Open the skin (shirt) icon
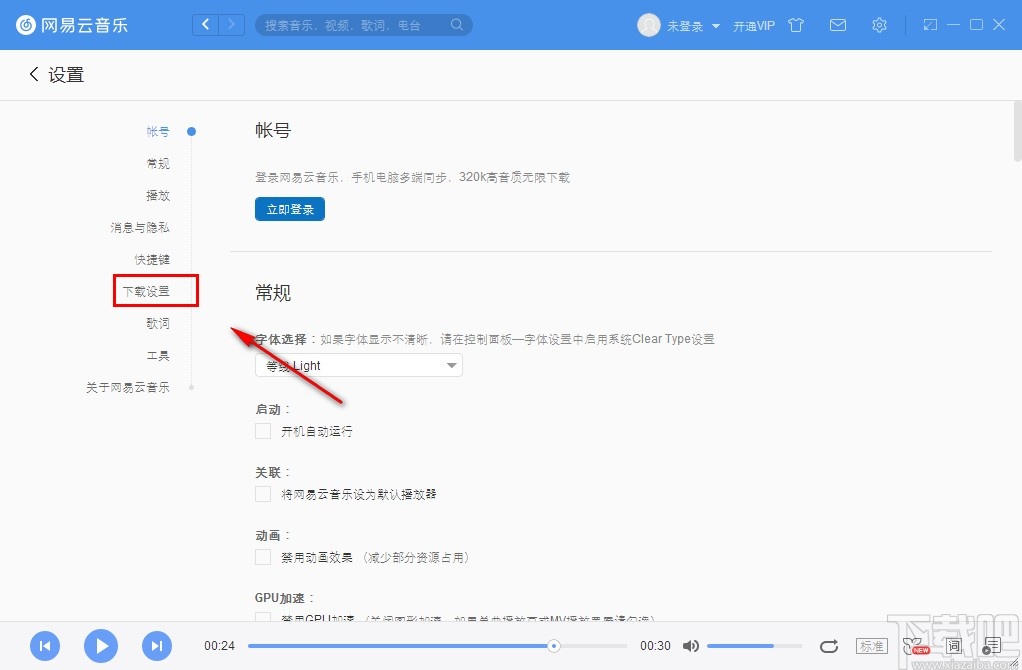This screenshot has height=670, width=1022. click(x=796, y=25)
